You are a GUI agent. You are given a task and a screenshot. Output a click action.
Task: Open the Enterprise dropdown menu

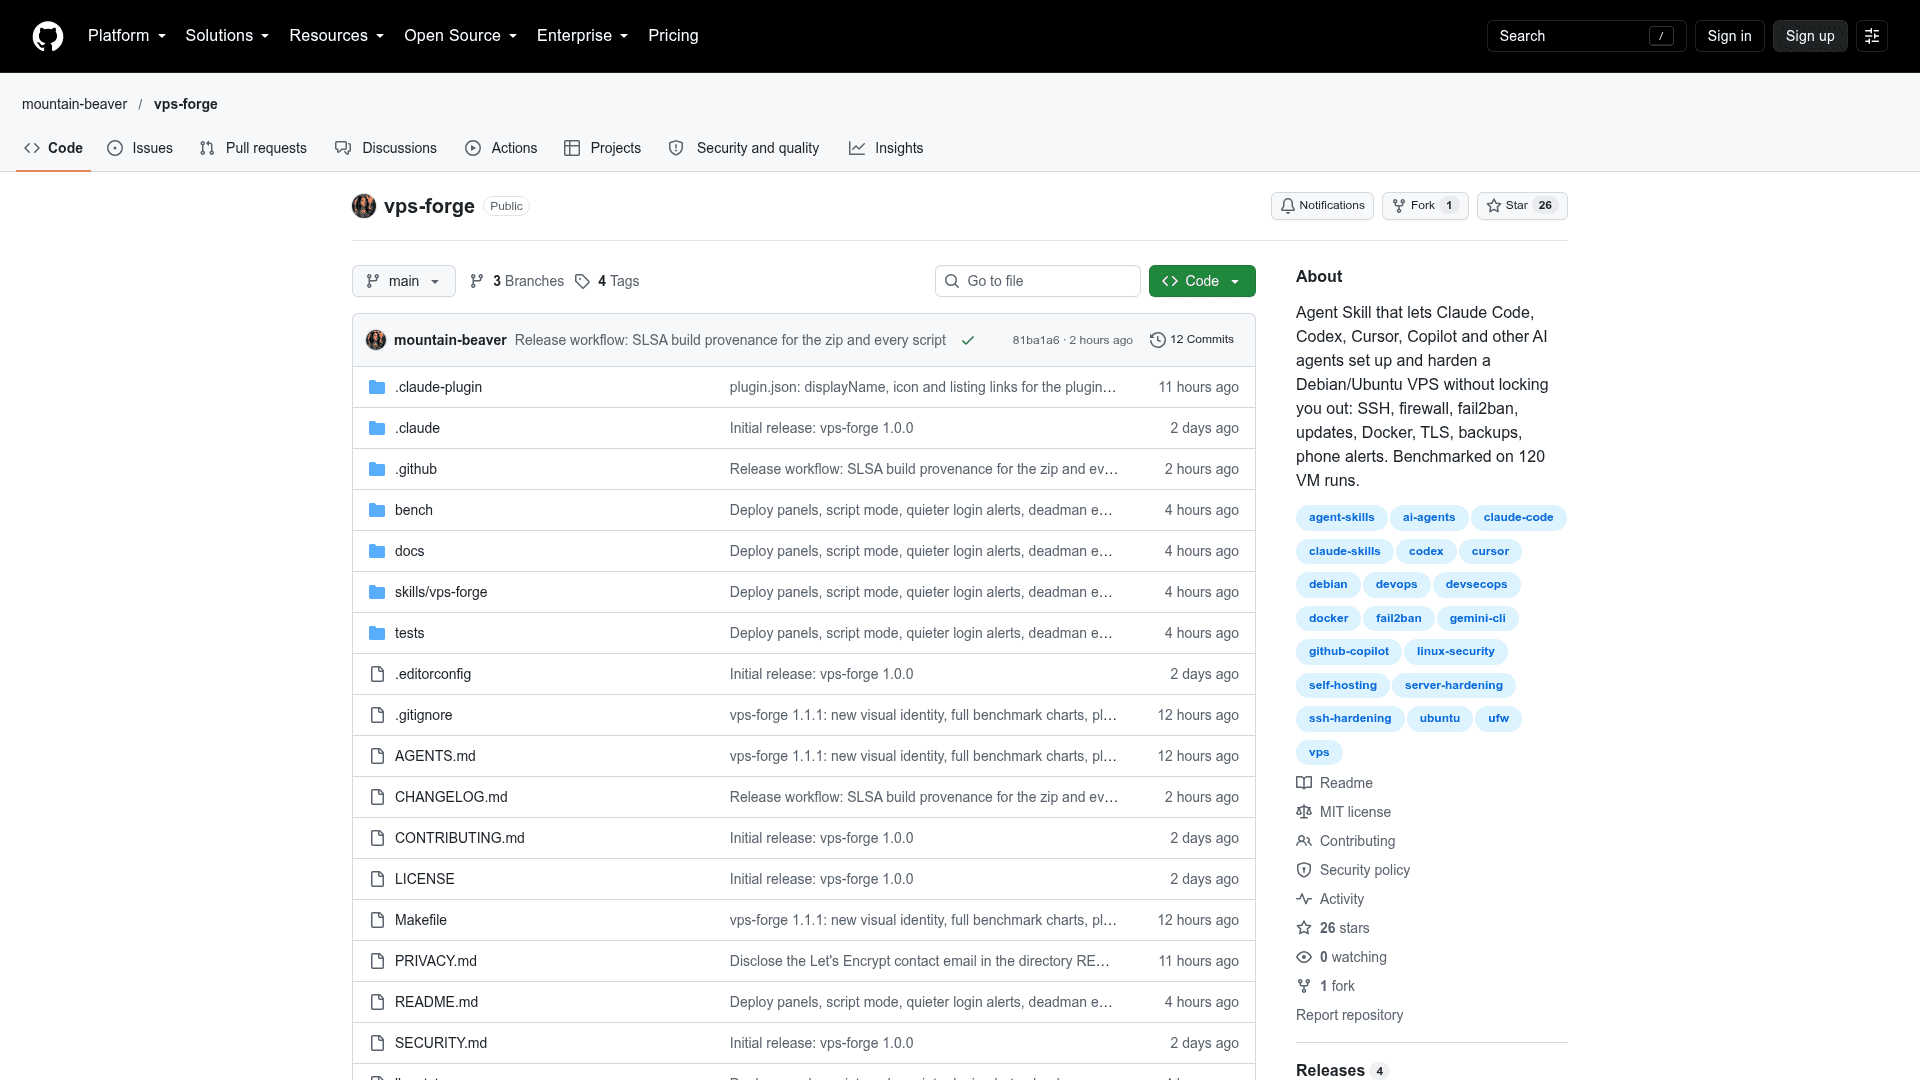pos(583,36)
